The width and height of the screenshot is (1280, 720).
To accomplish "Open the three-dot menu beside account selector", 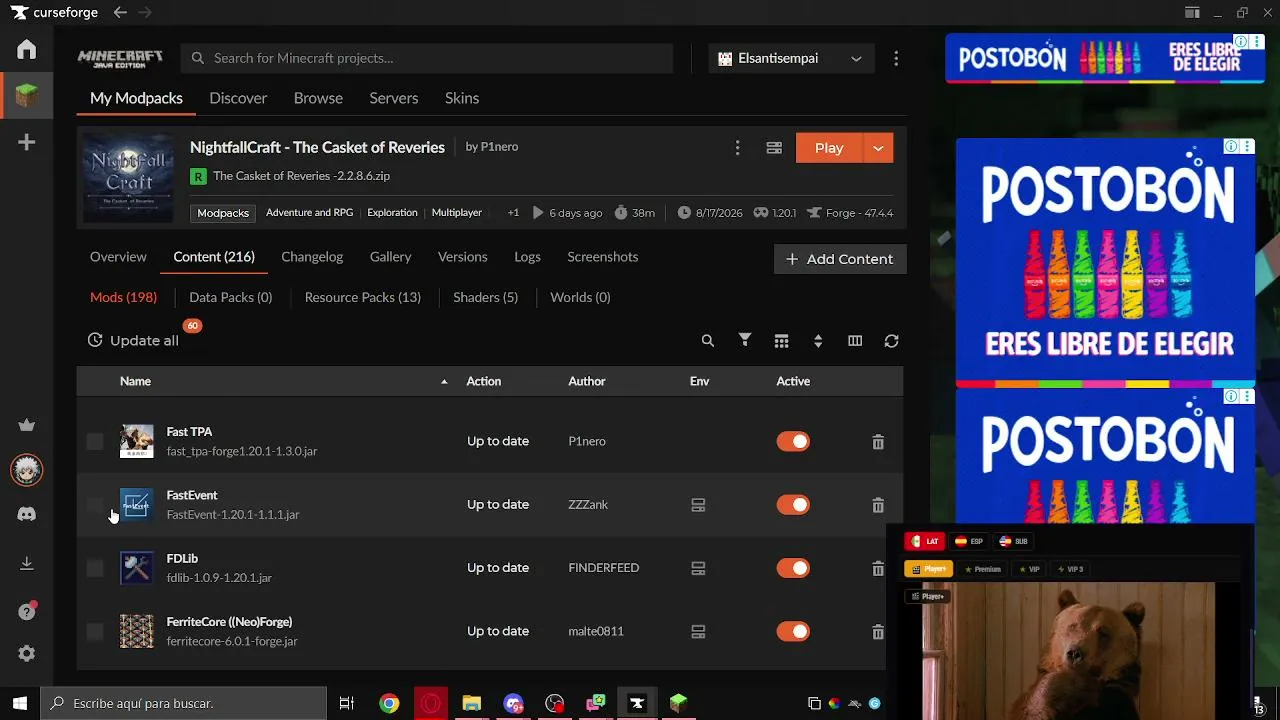I will click(896, 58).
